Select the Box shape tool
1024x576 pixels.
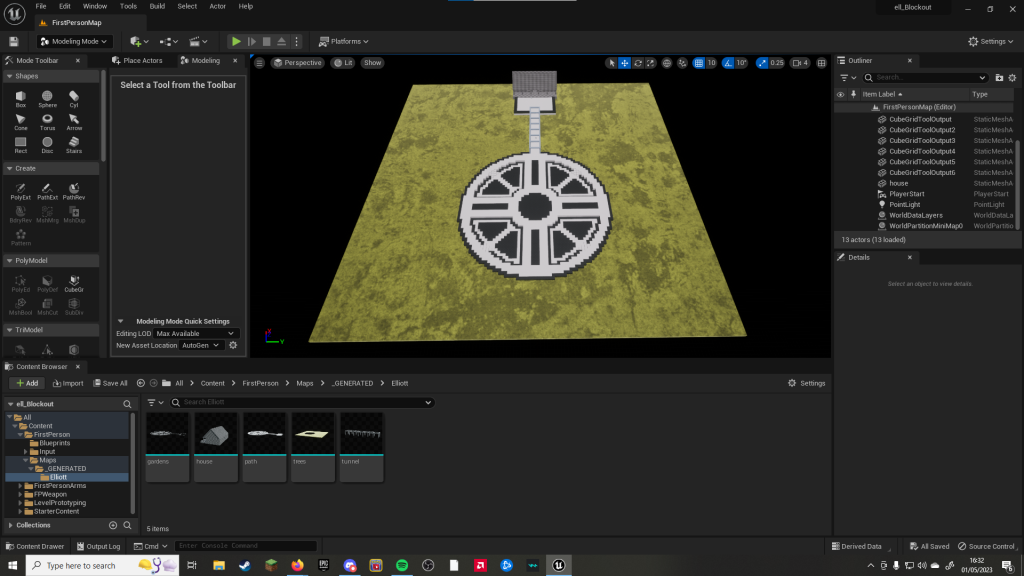point(21,96)
